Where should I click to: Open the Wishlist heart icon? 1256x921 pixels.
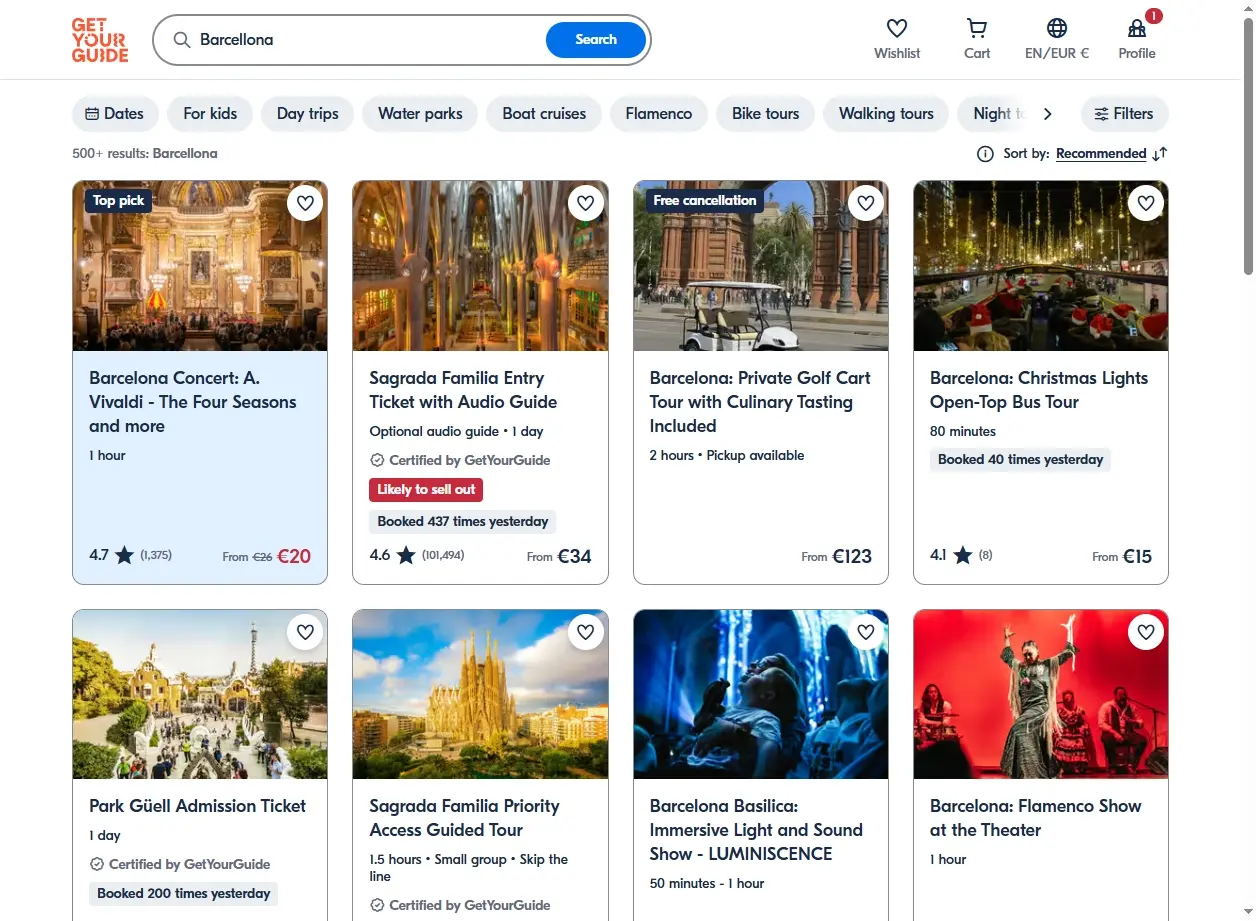(897, 28)
